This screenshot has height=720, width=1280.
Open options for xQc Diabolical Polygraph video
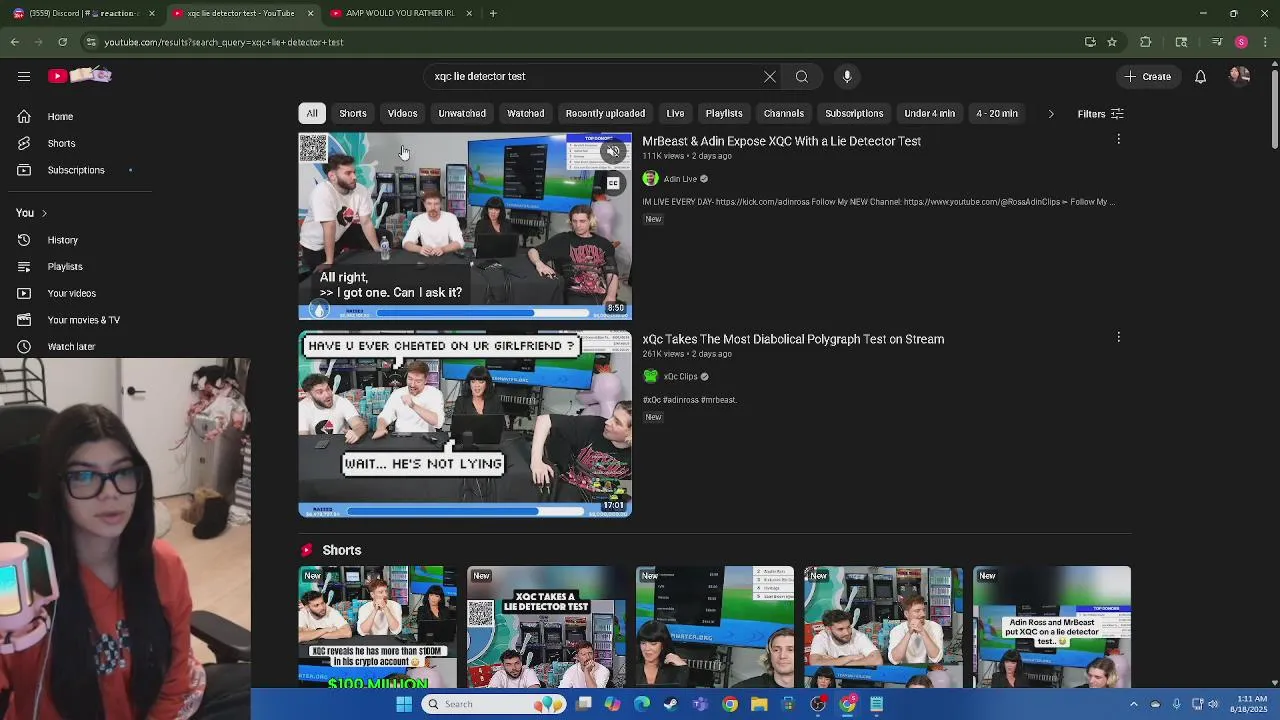tap(1118, 338)
